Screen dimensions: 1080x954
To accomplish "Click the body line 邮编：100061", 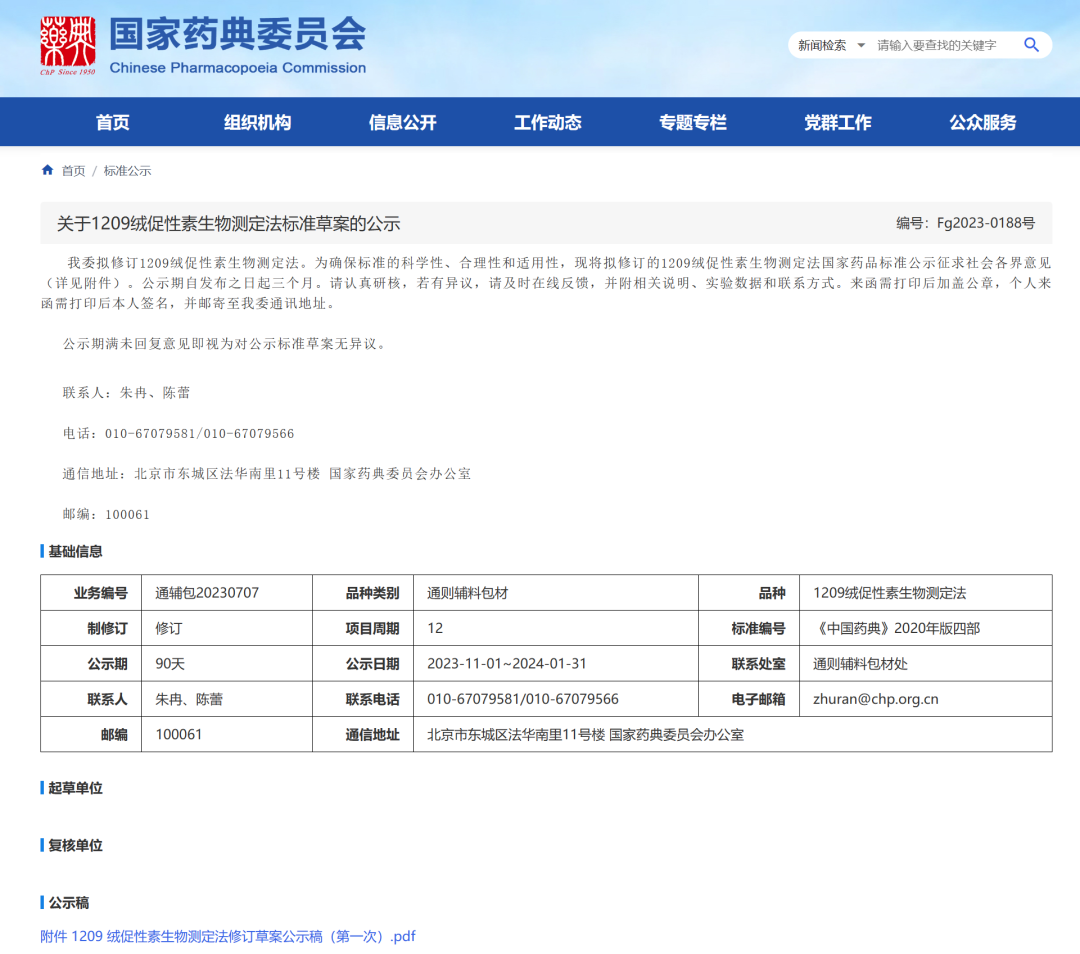I will pos(106,515).
